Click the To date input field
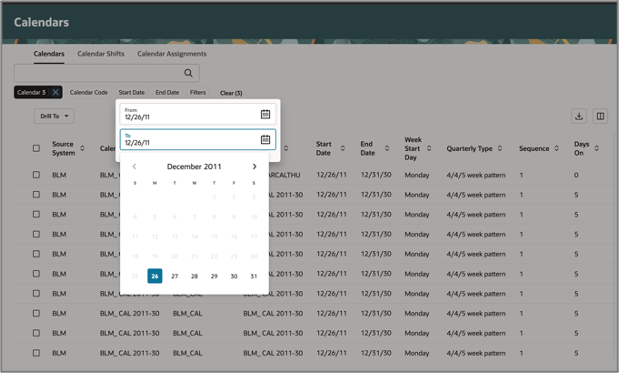This screenshot has height=374, width=620. tap(198, 139)
